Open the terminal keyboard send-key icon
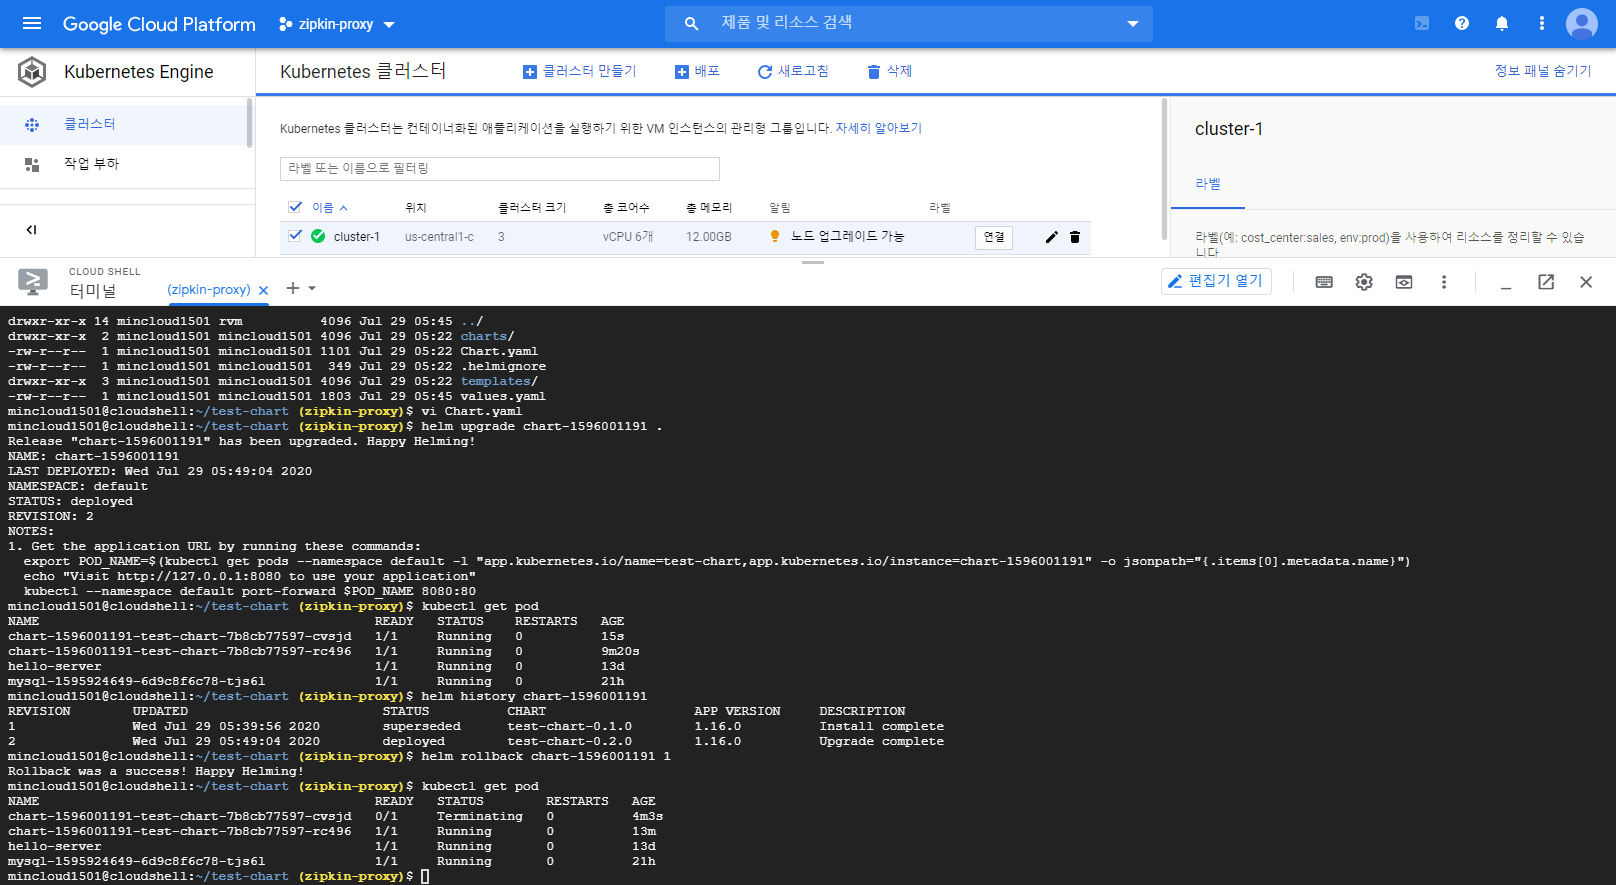Image resolution: width=1616 pixels, height=885 pixels. coord(1324,282)
